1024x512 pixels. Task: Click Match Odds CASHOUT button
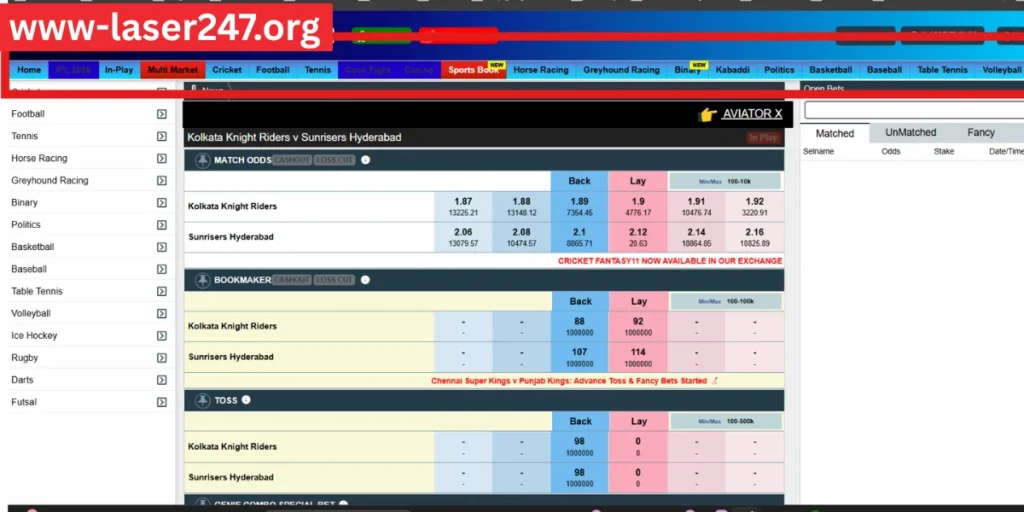(x=292, y=160)
